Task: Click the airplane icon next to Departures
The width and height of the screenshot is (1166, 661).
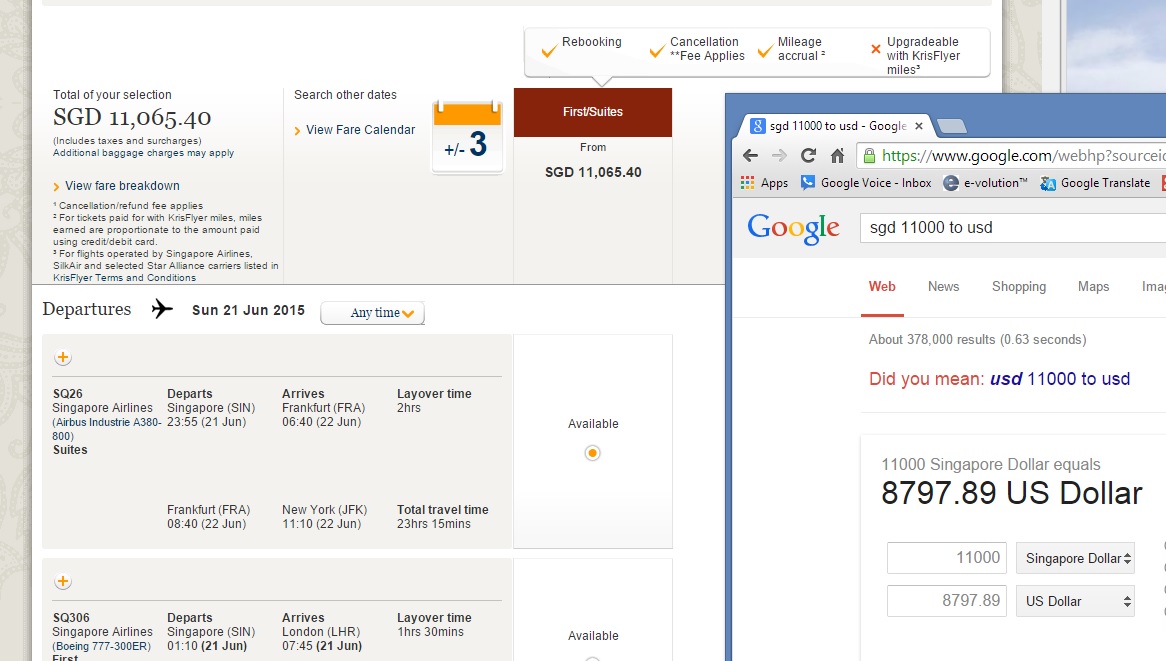Action: click(x=162, y=310)
